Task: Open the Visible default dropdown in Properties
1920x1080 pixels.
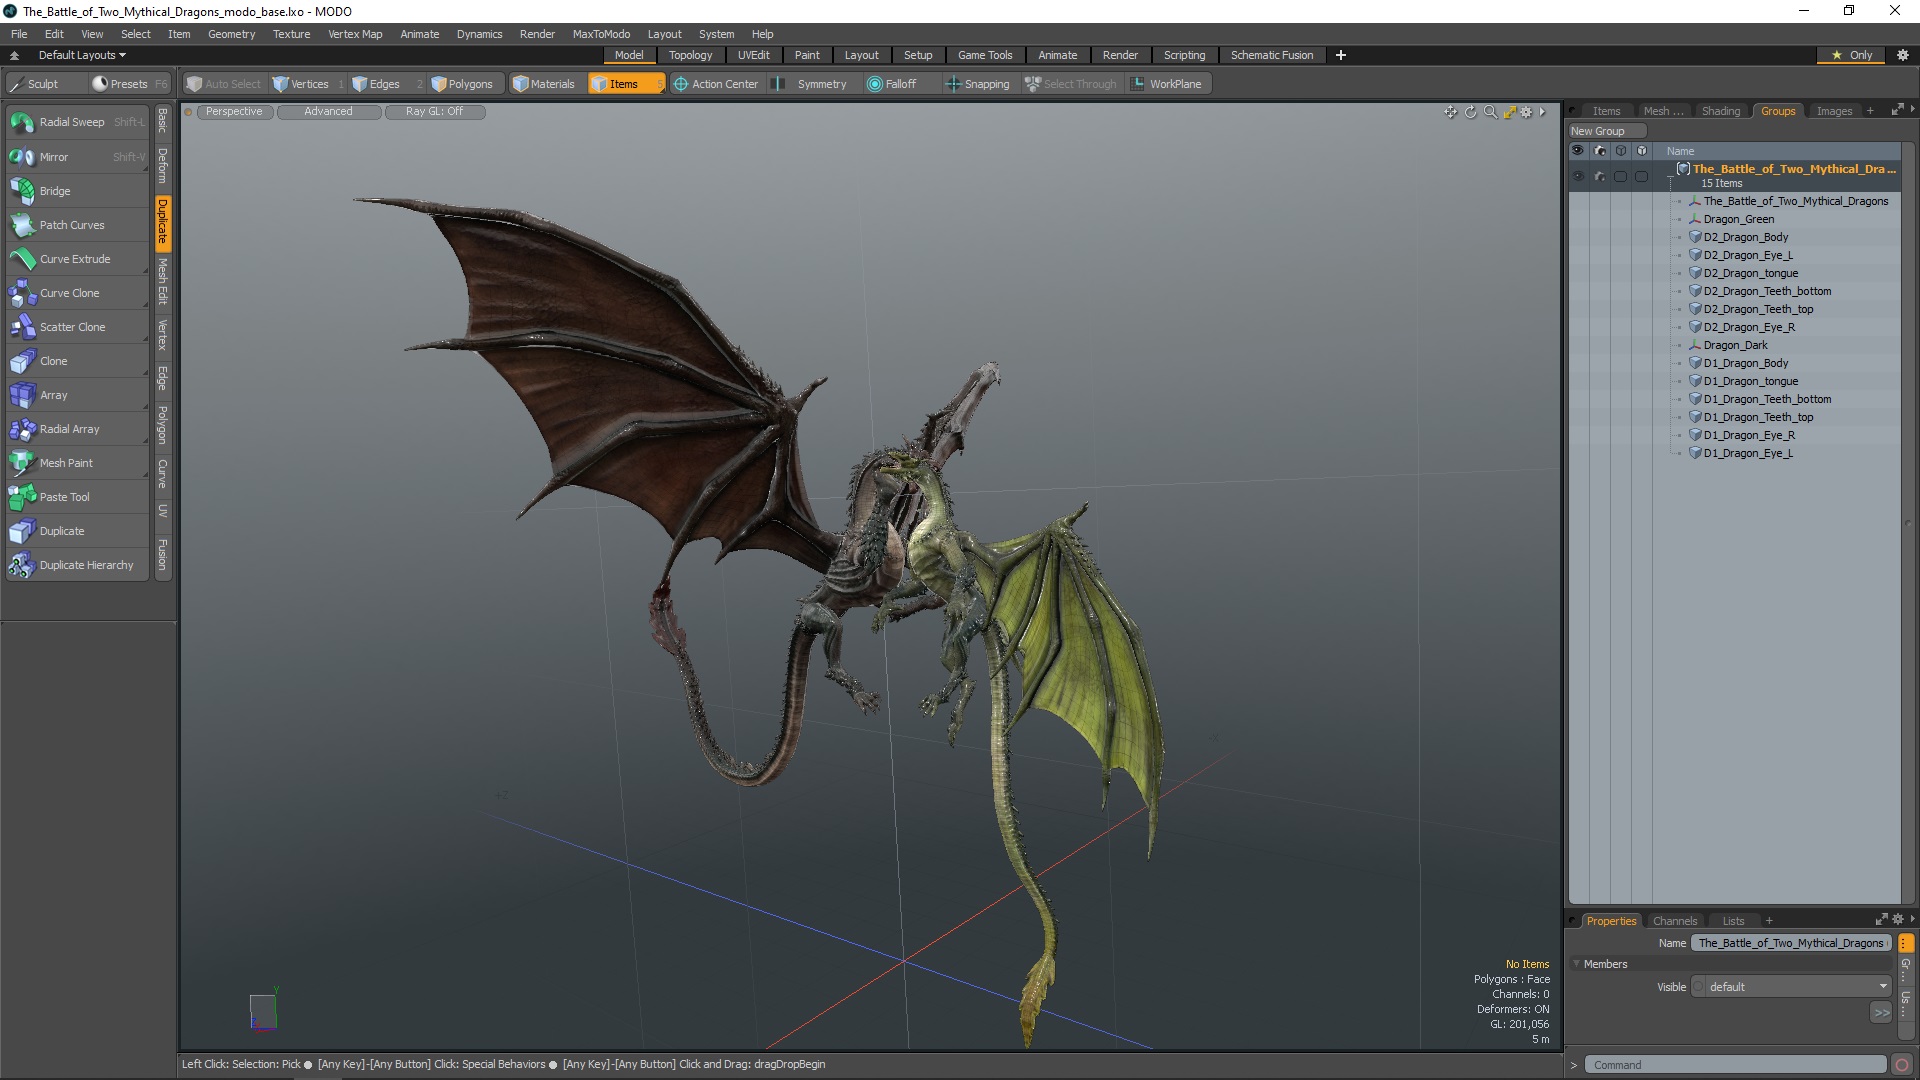Action: 1791,987
